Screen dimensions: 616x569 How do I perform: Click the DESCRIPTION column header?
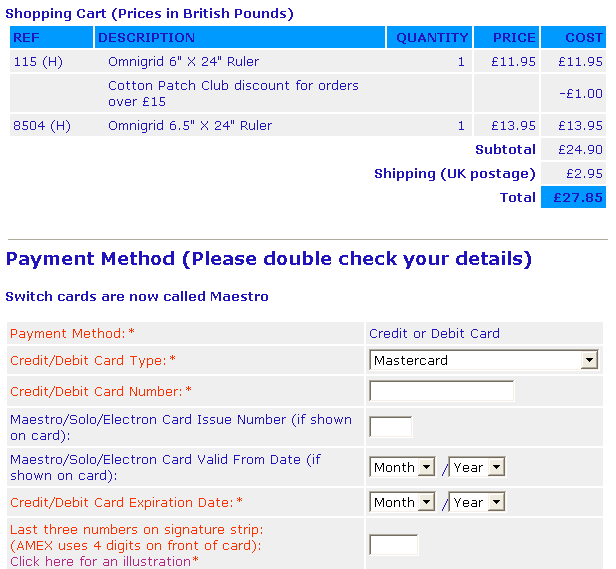click(x=146, y=37)
